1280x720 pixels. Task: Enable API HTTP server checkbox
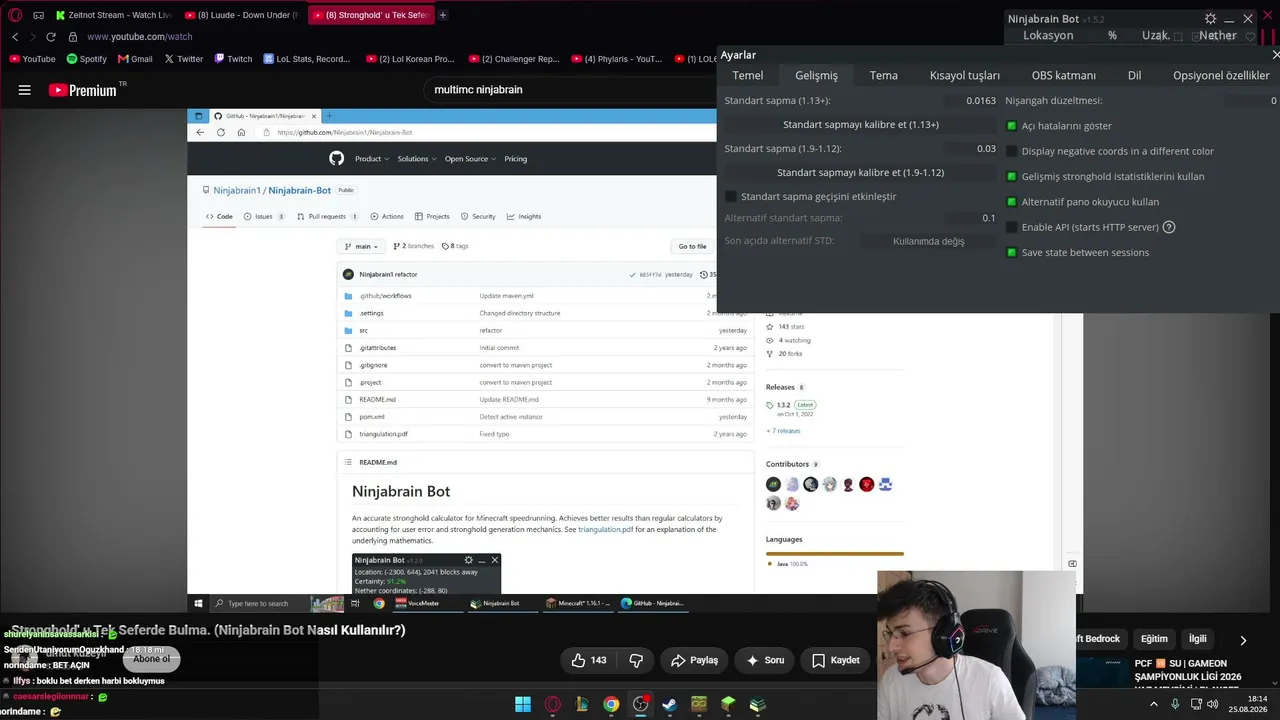(x=1012, y=227)
